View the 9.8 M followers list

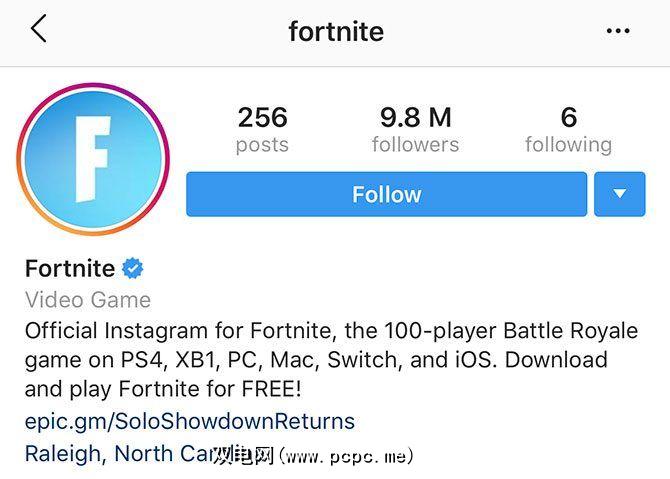(415, 130)
